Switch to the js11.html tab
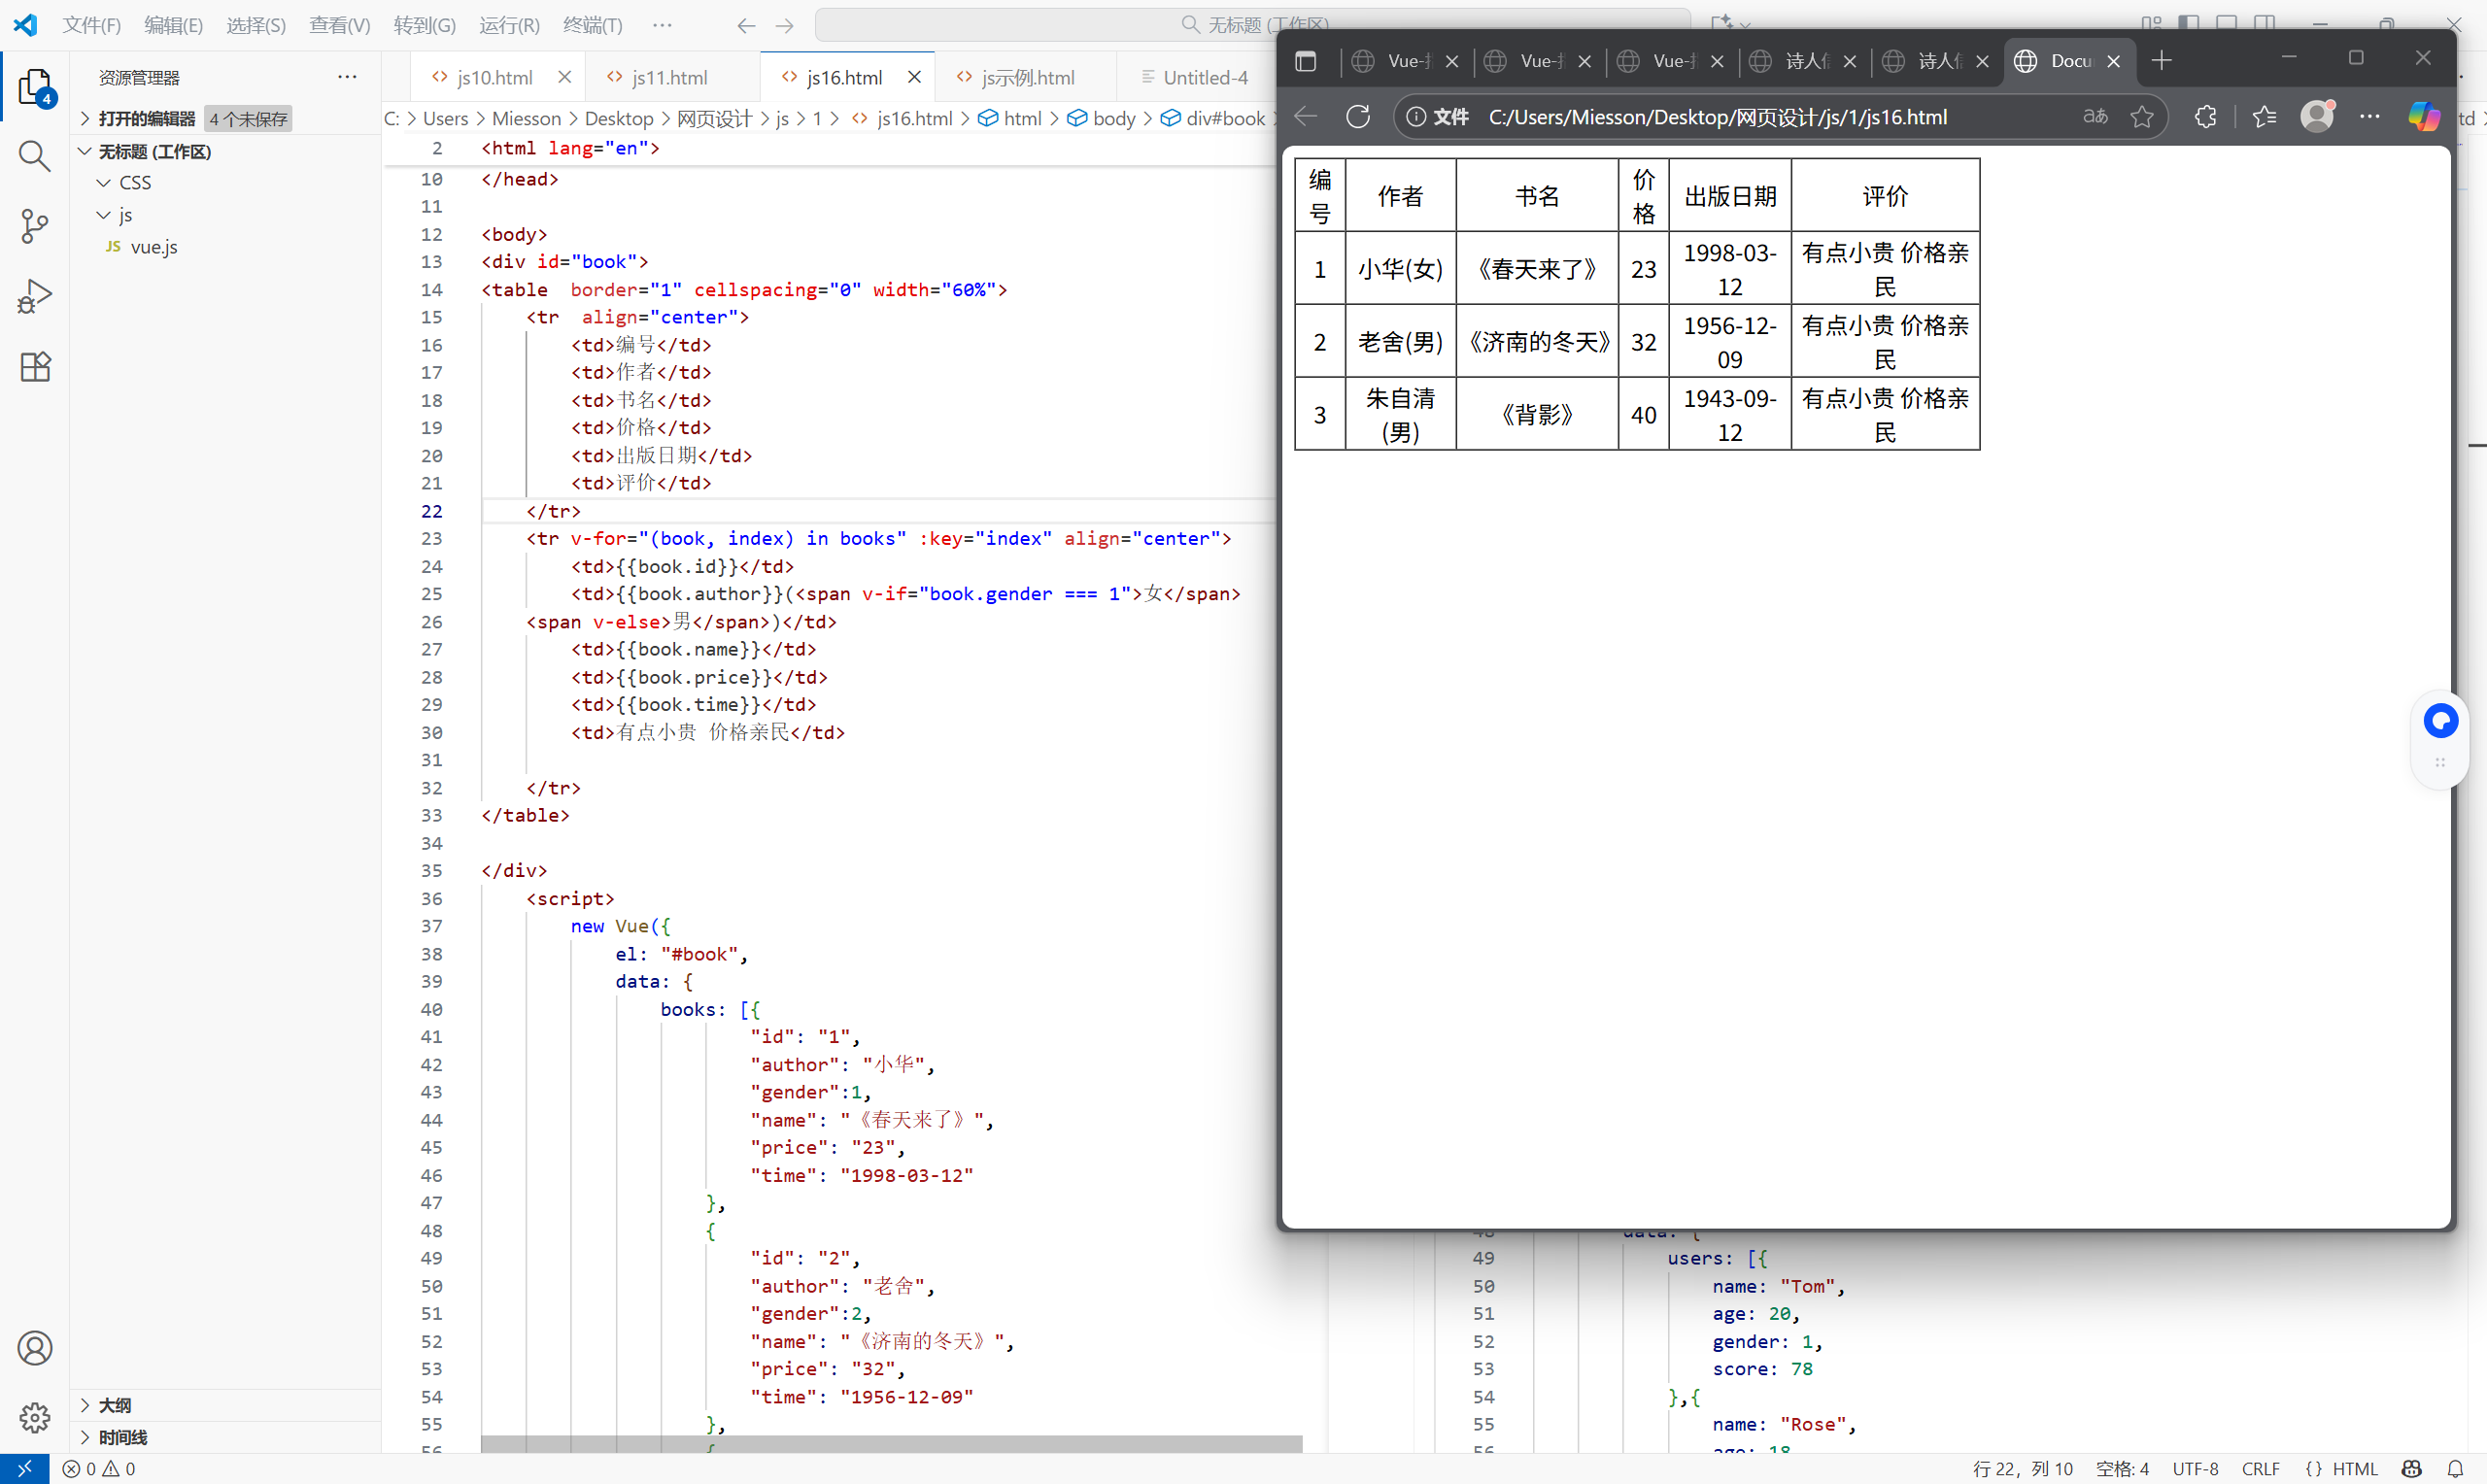This screenshot has width=2487, height=1484. (x=669, y=78)
